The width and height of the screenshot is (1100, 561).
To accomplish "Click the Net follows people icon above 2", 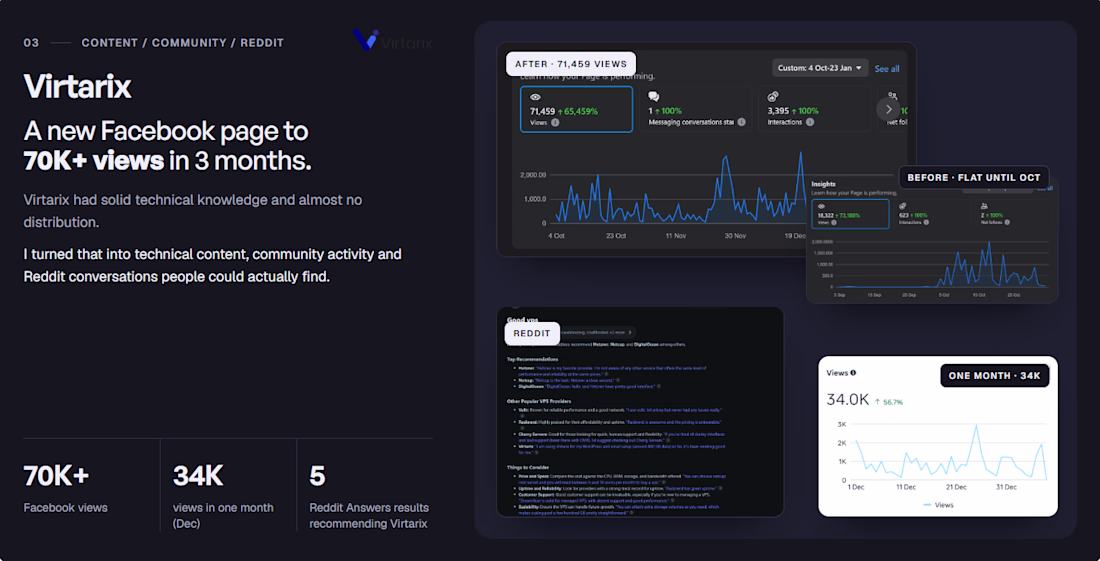I will [984, 206].
